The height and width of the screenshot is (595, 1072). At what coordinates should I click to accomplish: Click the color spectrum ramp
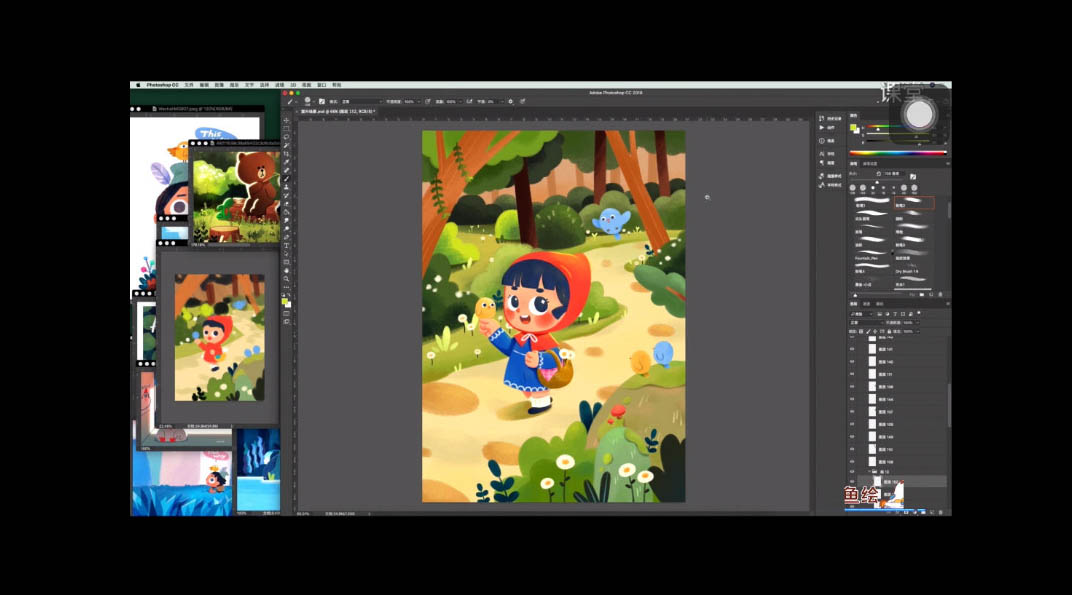[x=898, y=153]
